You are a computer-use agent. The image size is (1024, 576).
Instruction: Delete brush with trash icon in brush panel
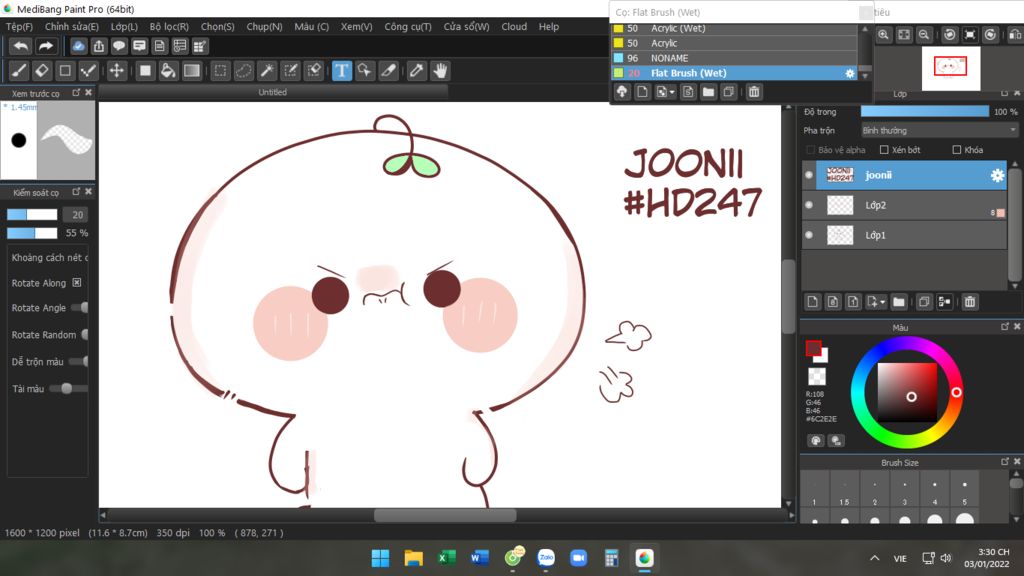tap(754, 92)
